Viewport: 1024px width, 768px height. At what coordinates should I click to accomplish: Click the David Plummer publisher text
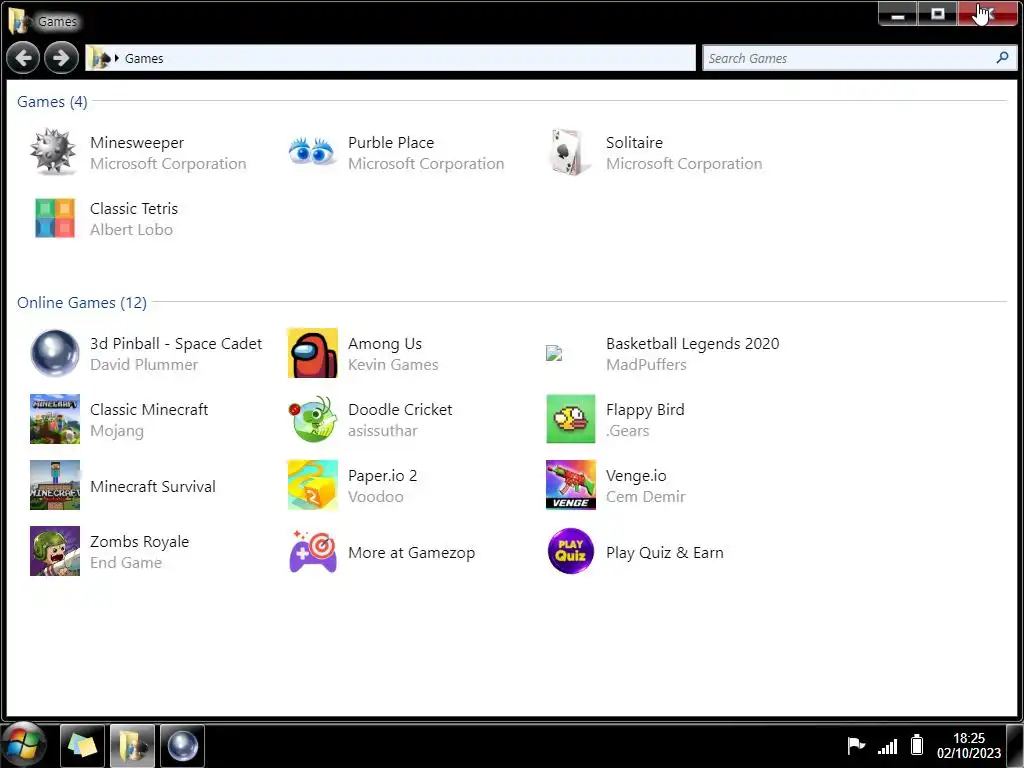tap(144, 364)
